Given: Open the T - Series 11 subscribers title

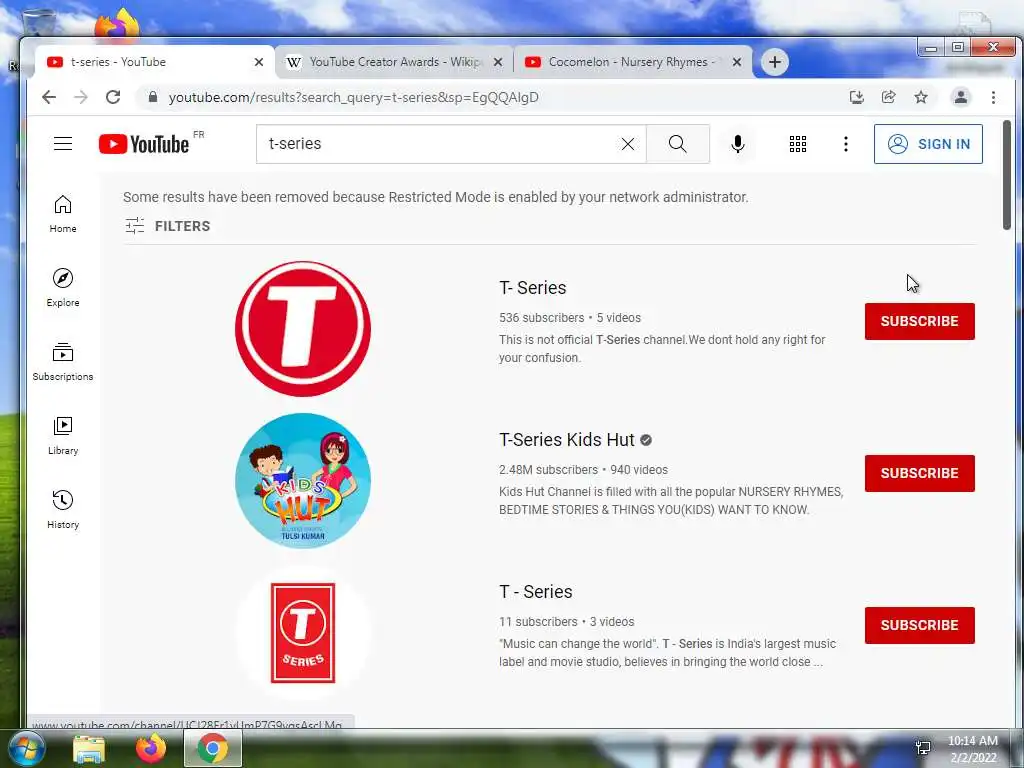Looking at the screenshot, I should click(536, 592).
